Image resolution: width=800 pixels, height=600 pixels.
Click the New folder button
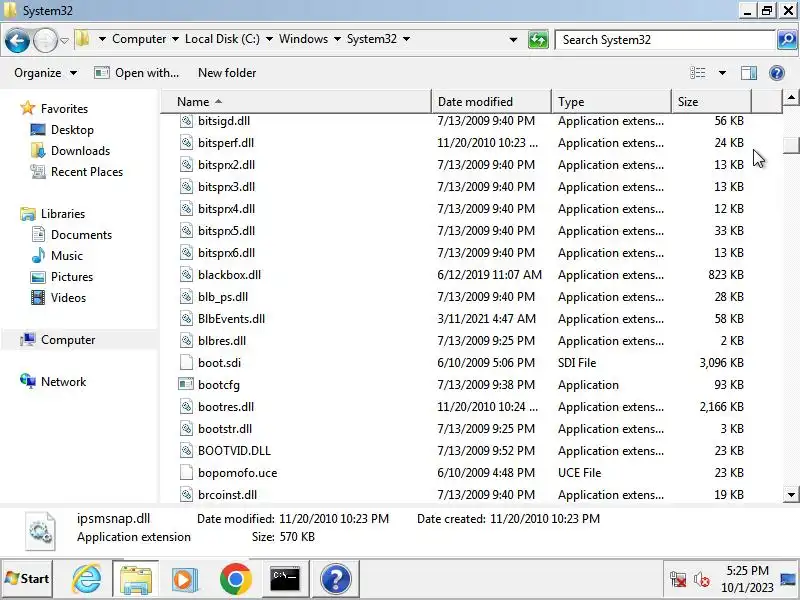point(227,73)
